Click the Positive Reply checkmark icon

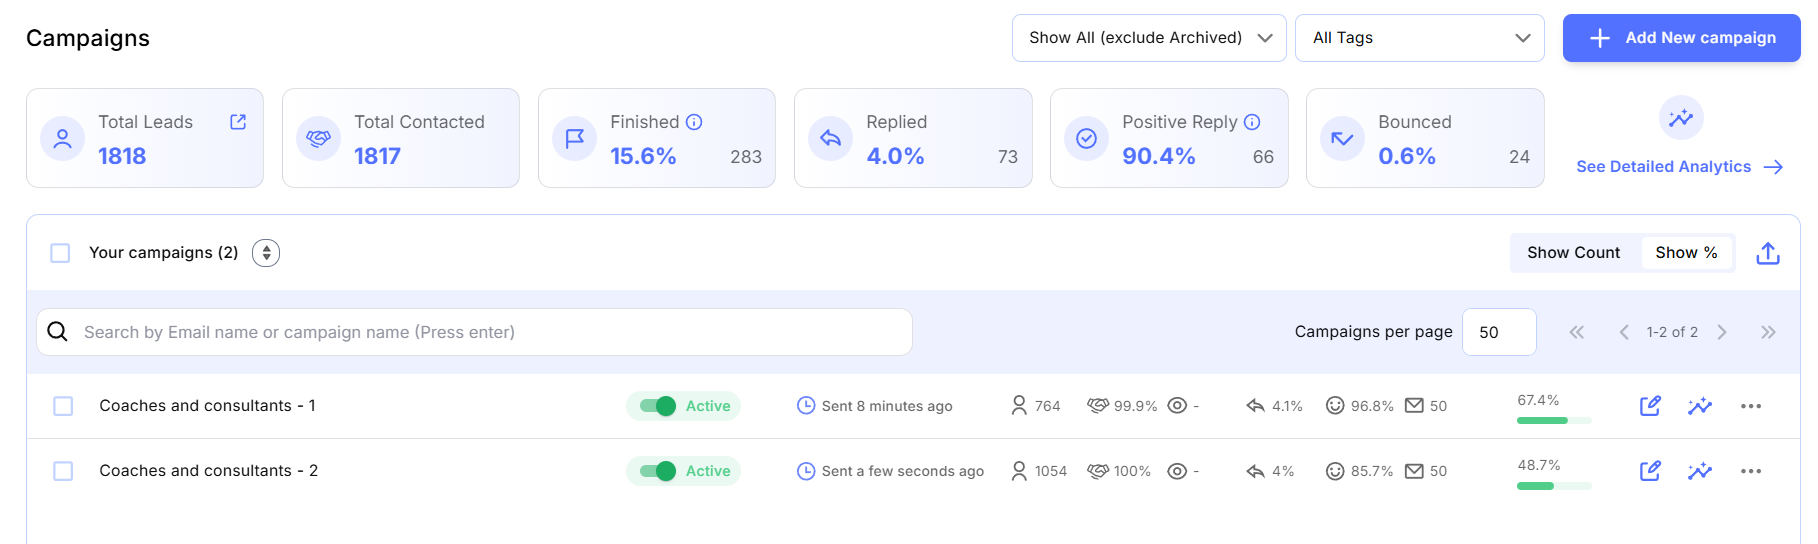[x=1087, y=138]
